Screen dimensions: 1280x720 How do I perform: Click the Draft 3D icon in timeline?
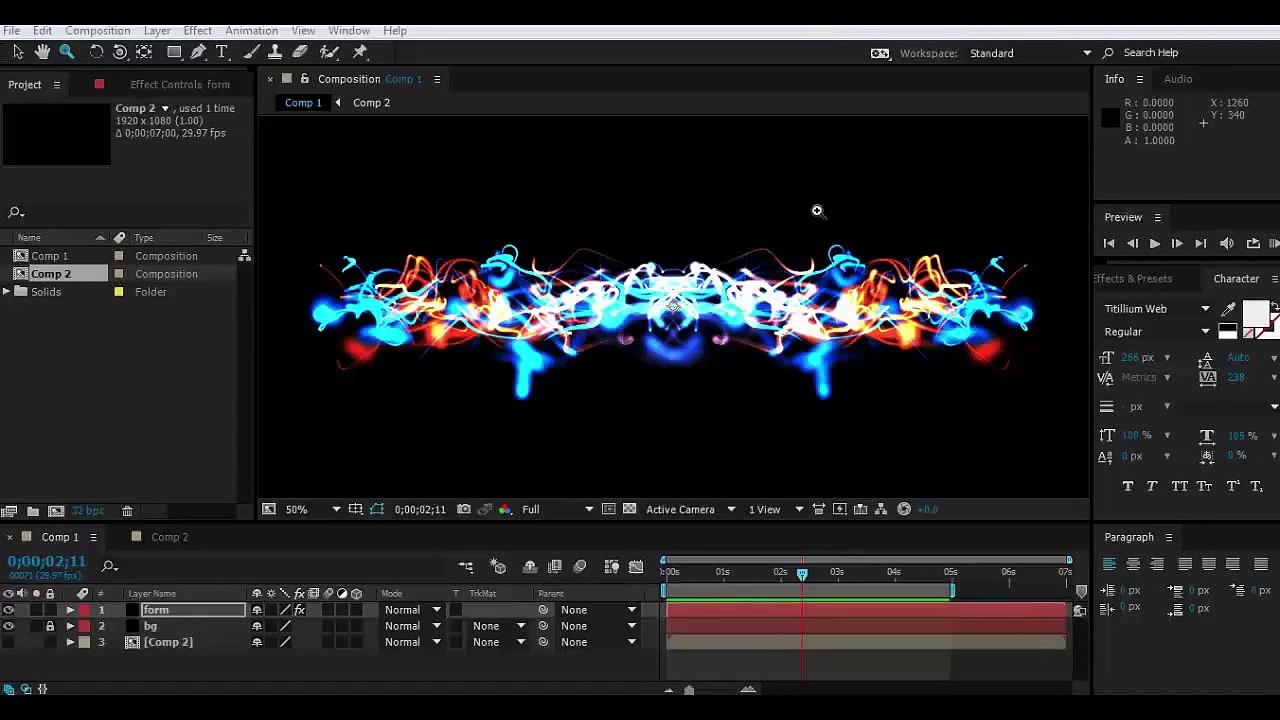tap(498, 567)
